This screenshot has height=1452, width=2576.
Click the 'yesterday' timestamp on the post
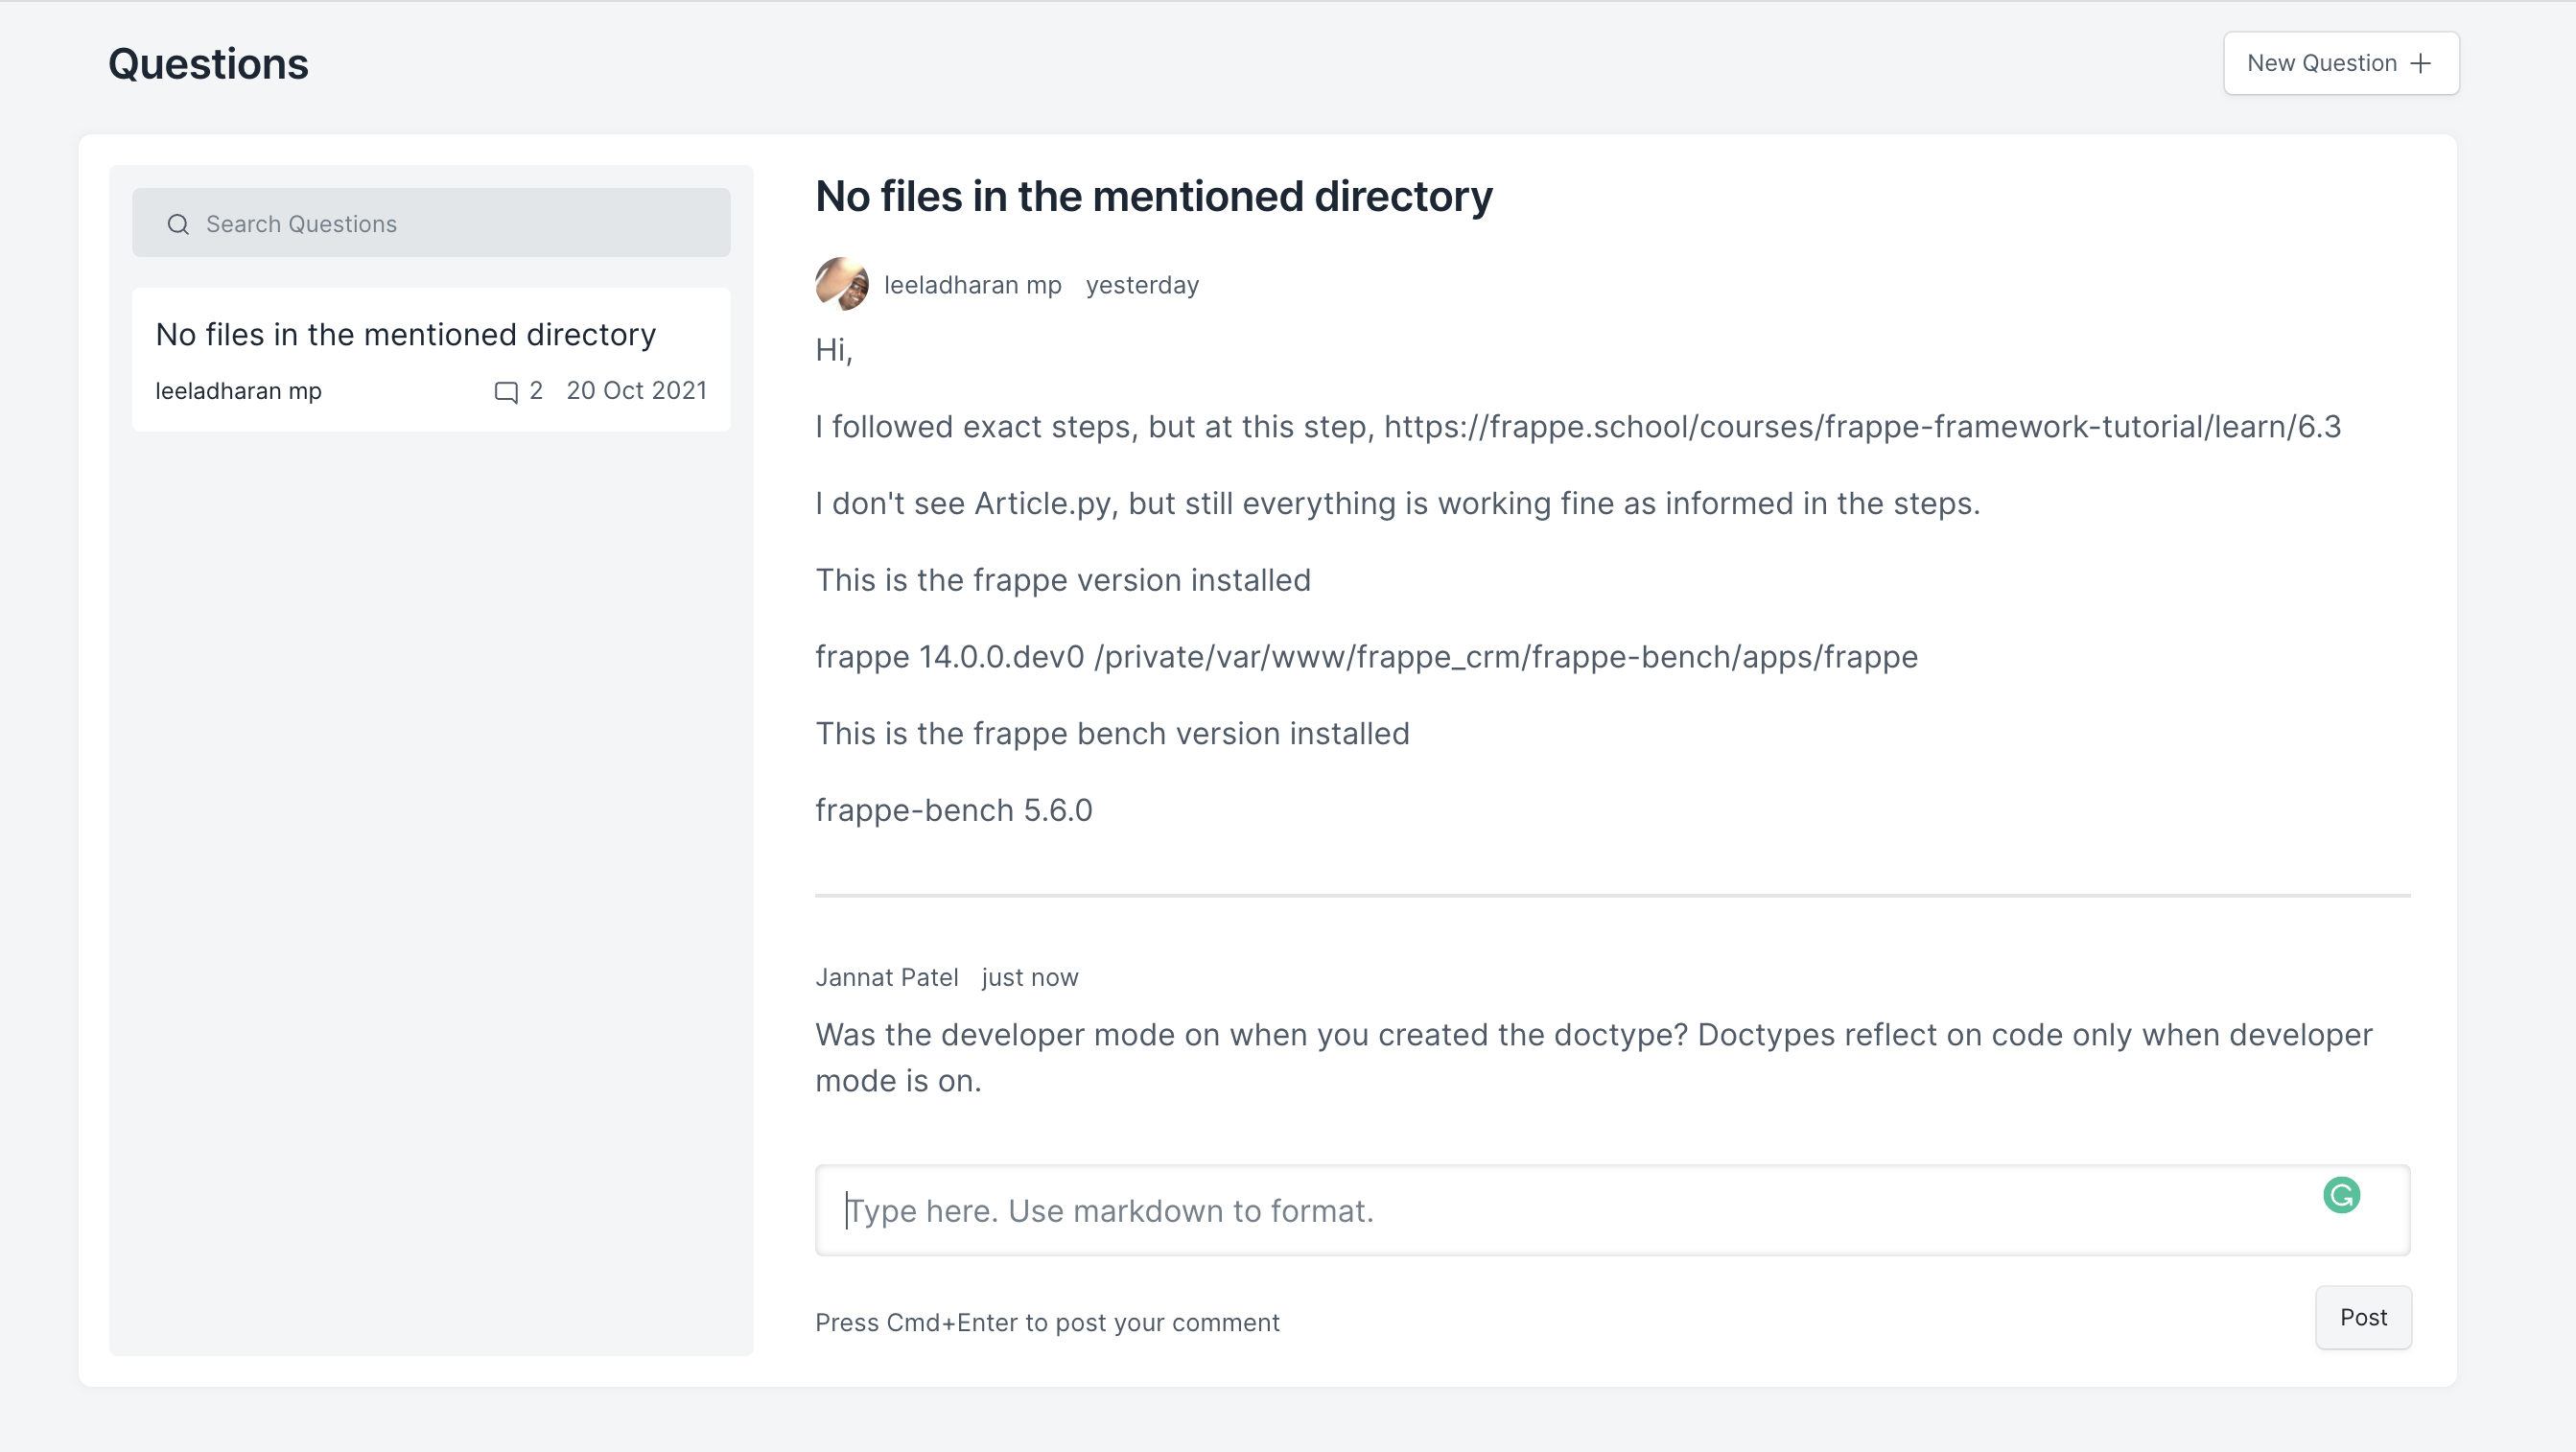point(1142,285)
